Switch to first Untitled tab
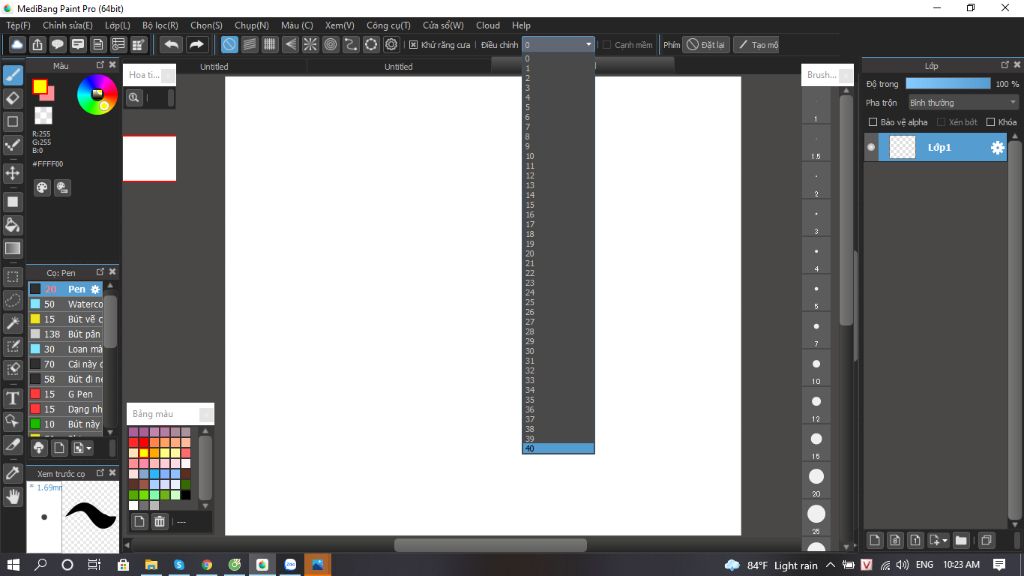The image size is (1024, 576). pos(214,67)
